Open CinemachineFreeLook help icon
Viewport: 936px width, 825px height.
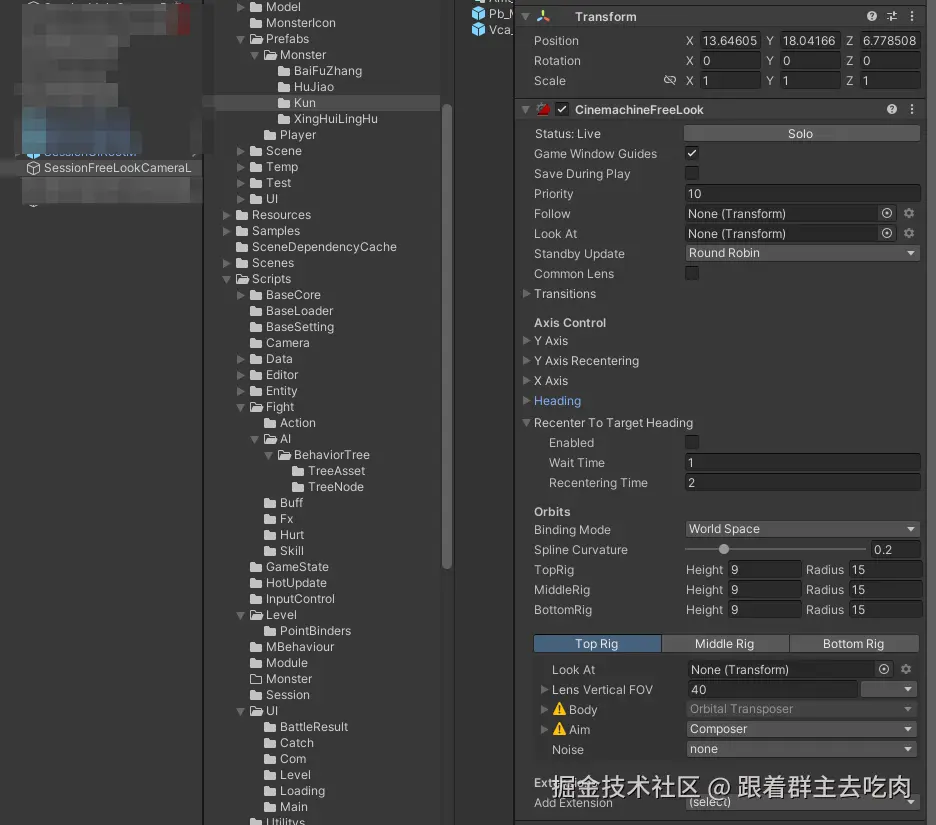click(x=891, y=109)
